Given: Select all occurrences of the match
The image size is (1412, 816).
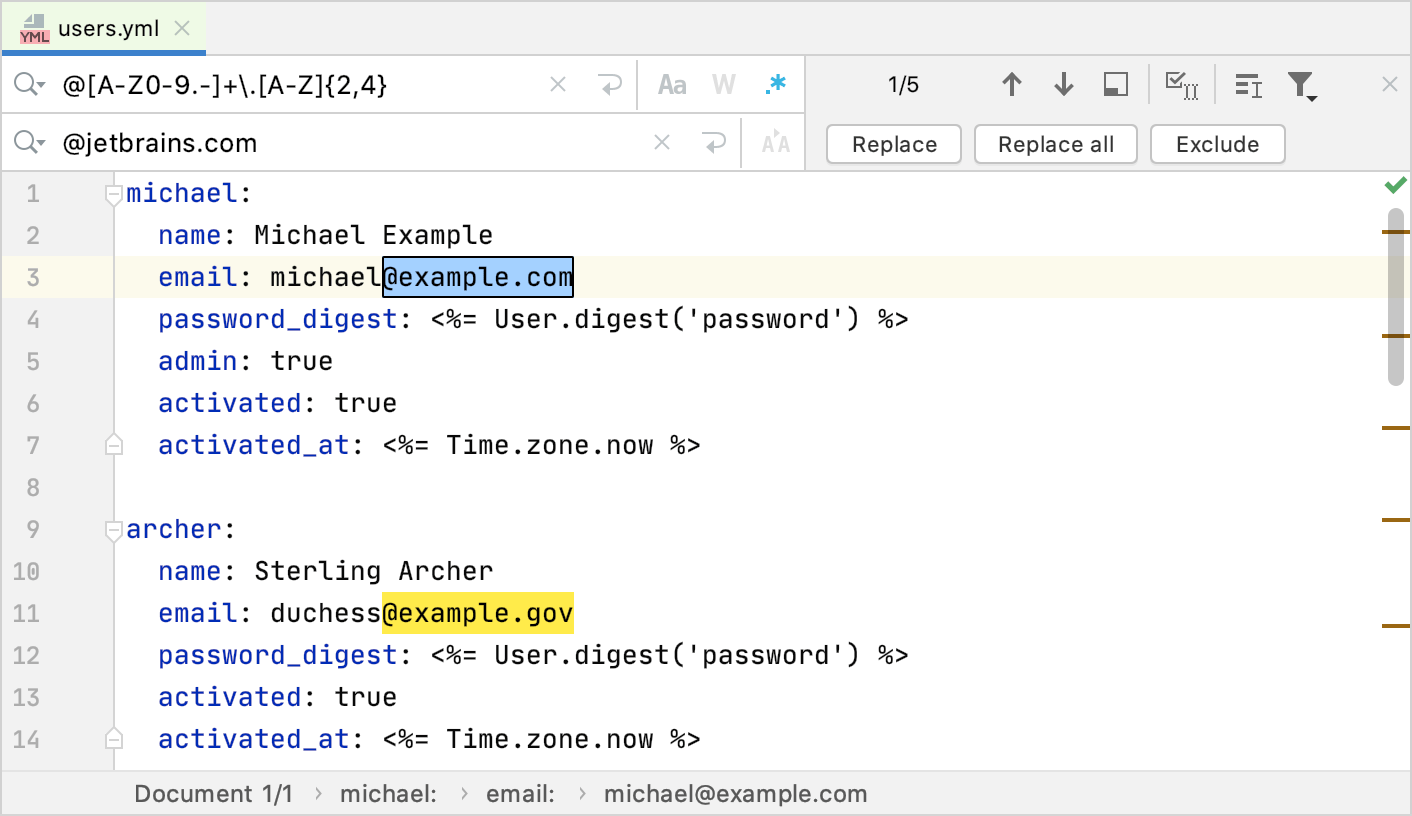Looking at the screenshot, I should click(x=1182, y=85).
